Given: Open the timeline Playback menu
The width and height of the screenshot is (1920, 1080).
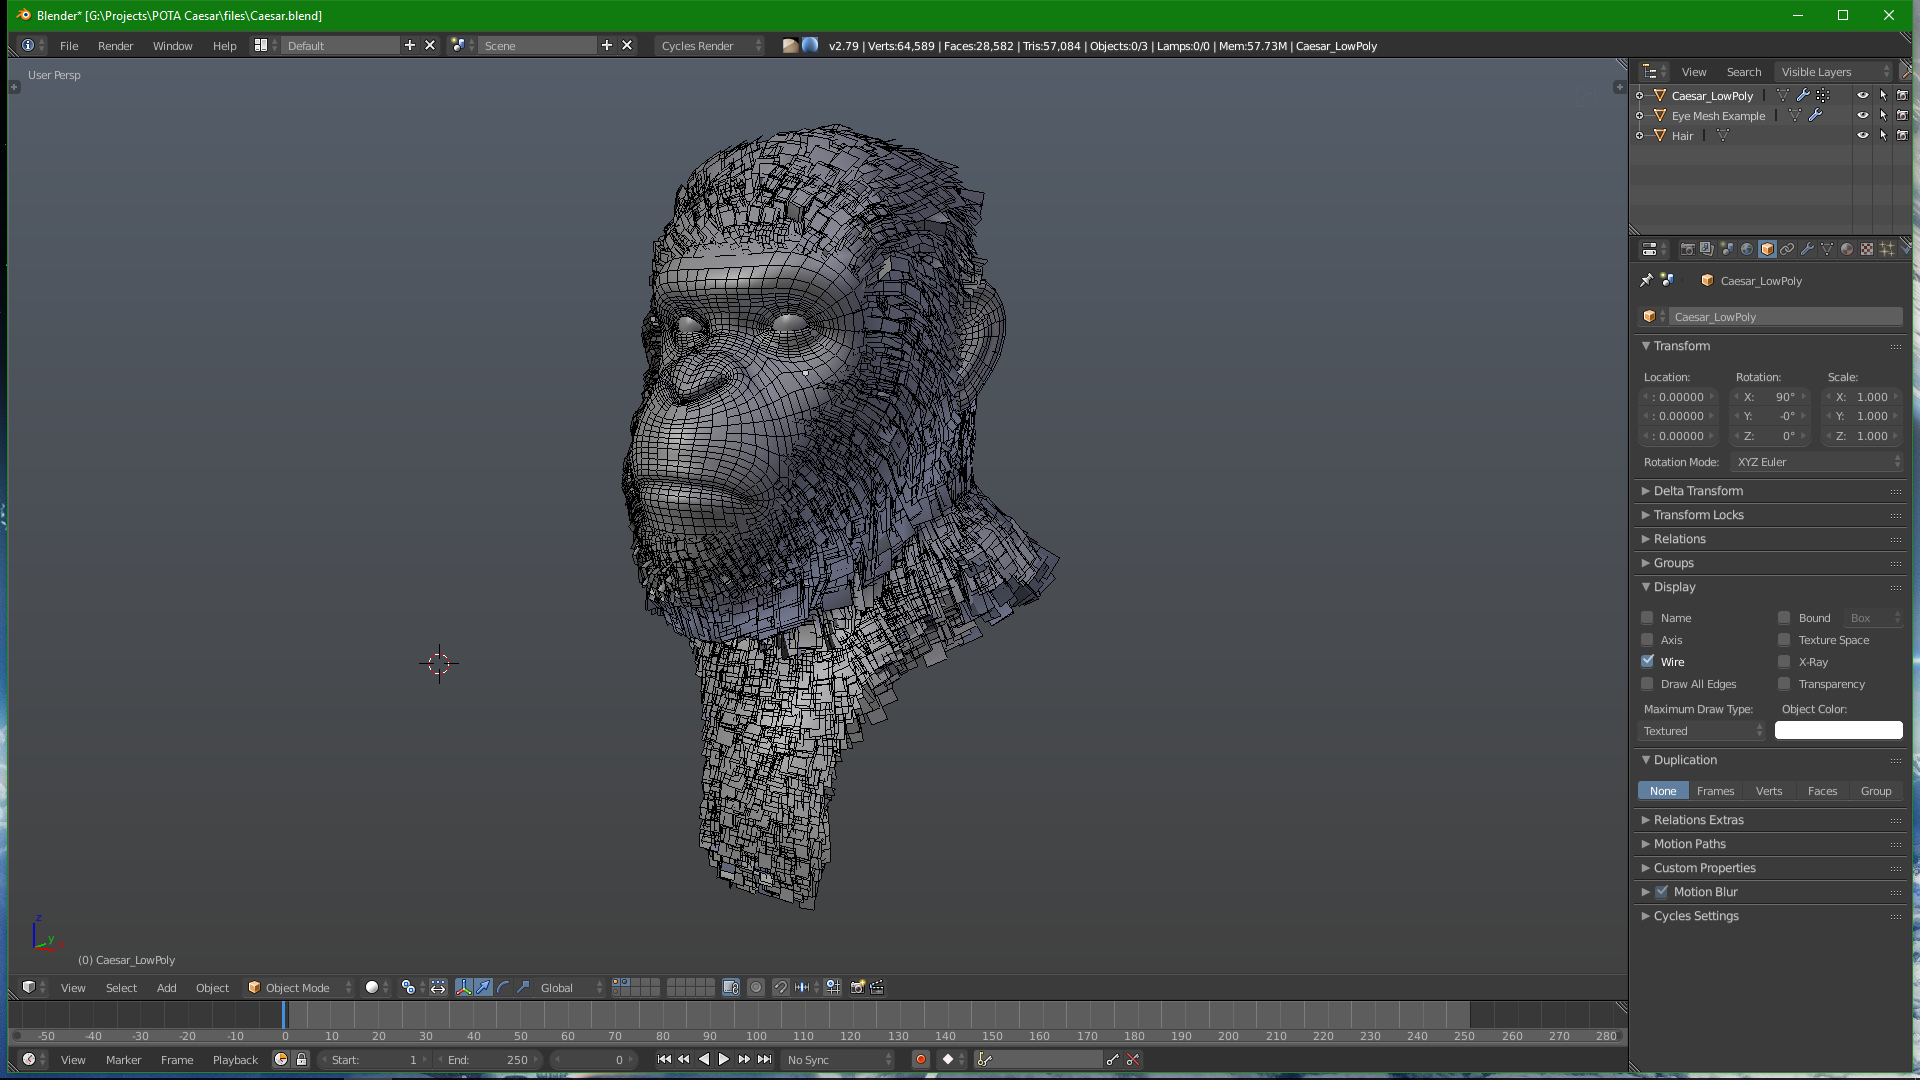Looking at the screenshot, I should (235, 1060).
